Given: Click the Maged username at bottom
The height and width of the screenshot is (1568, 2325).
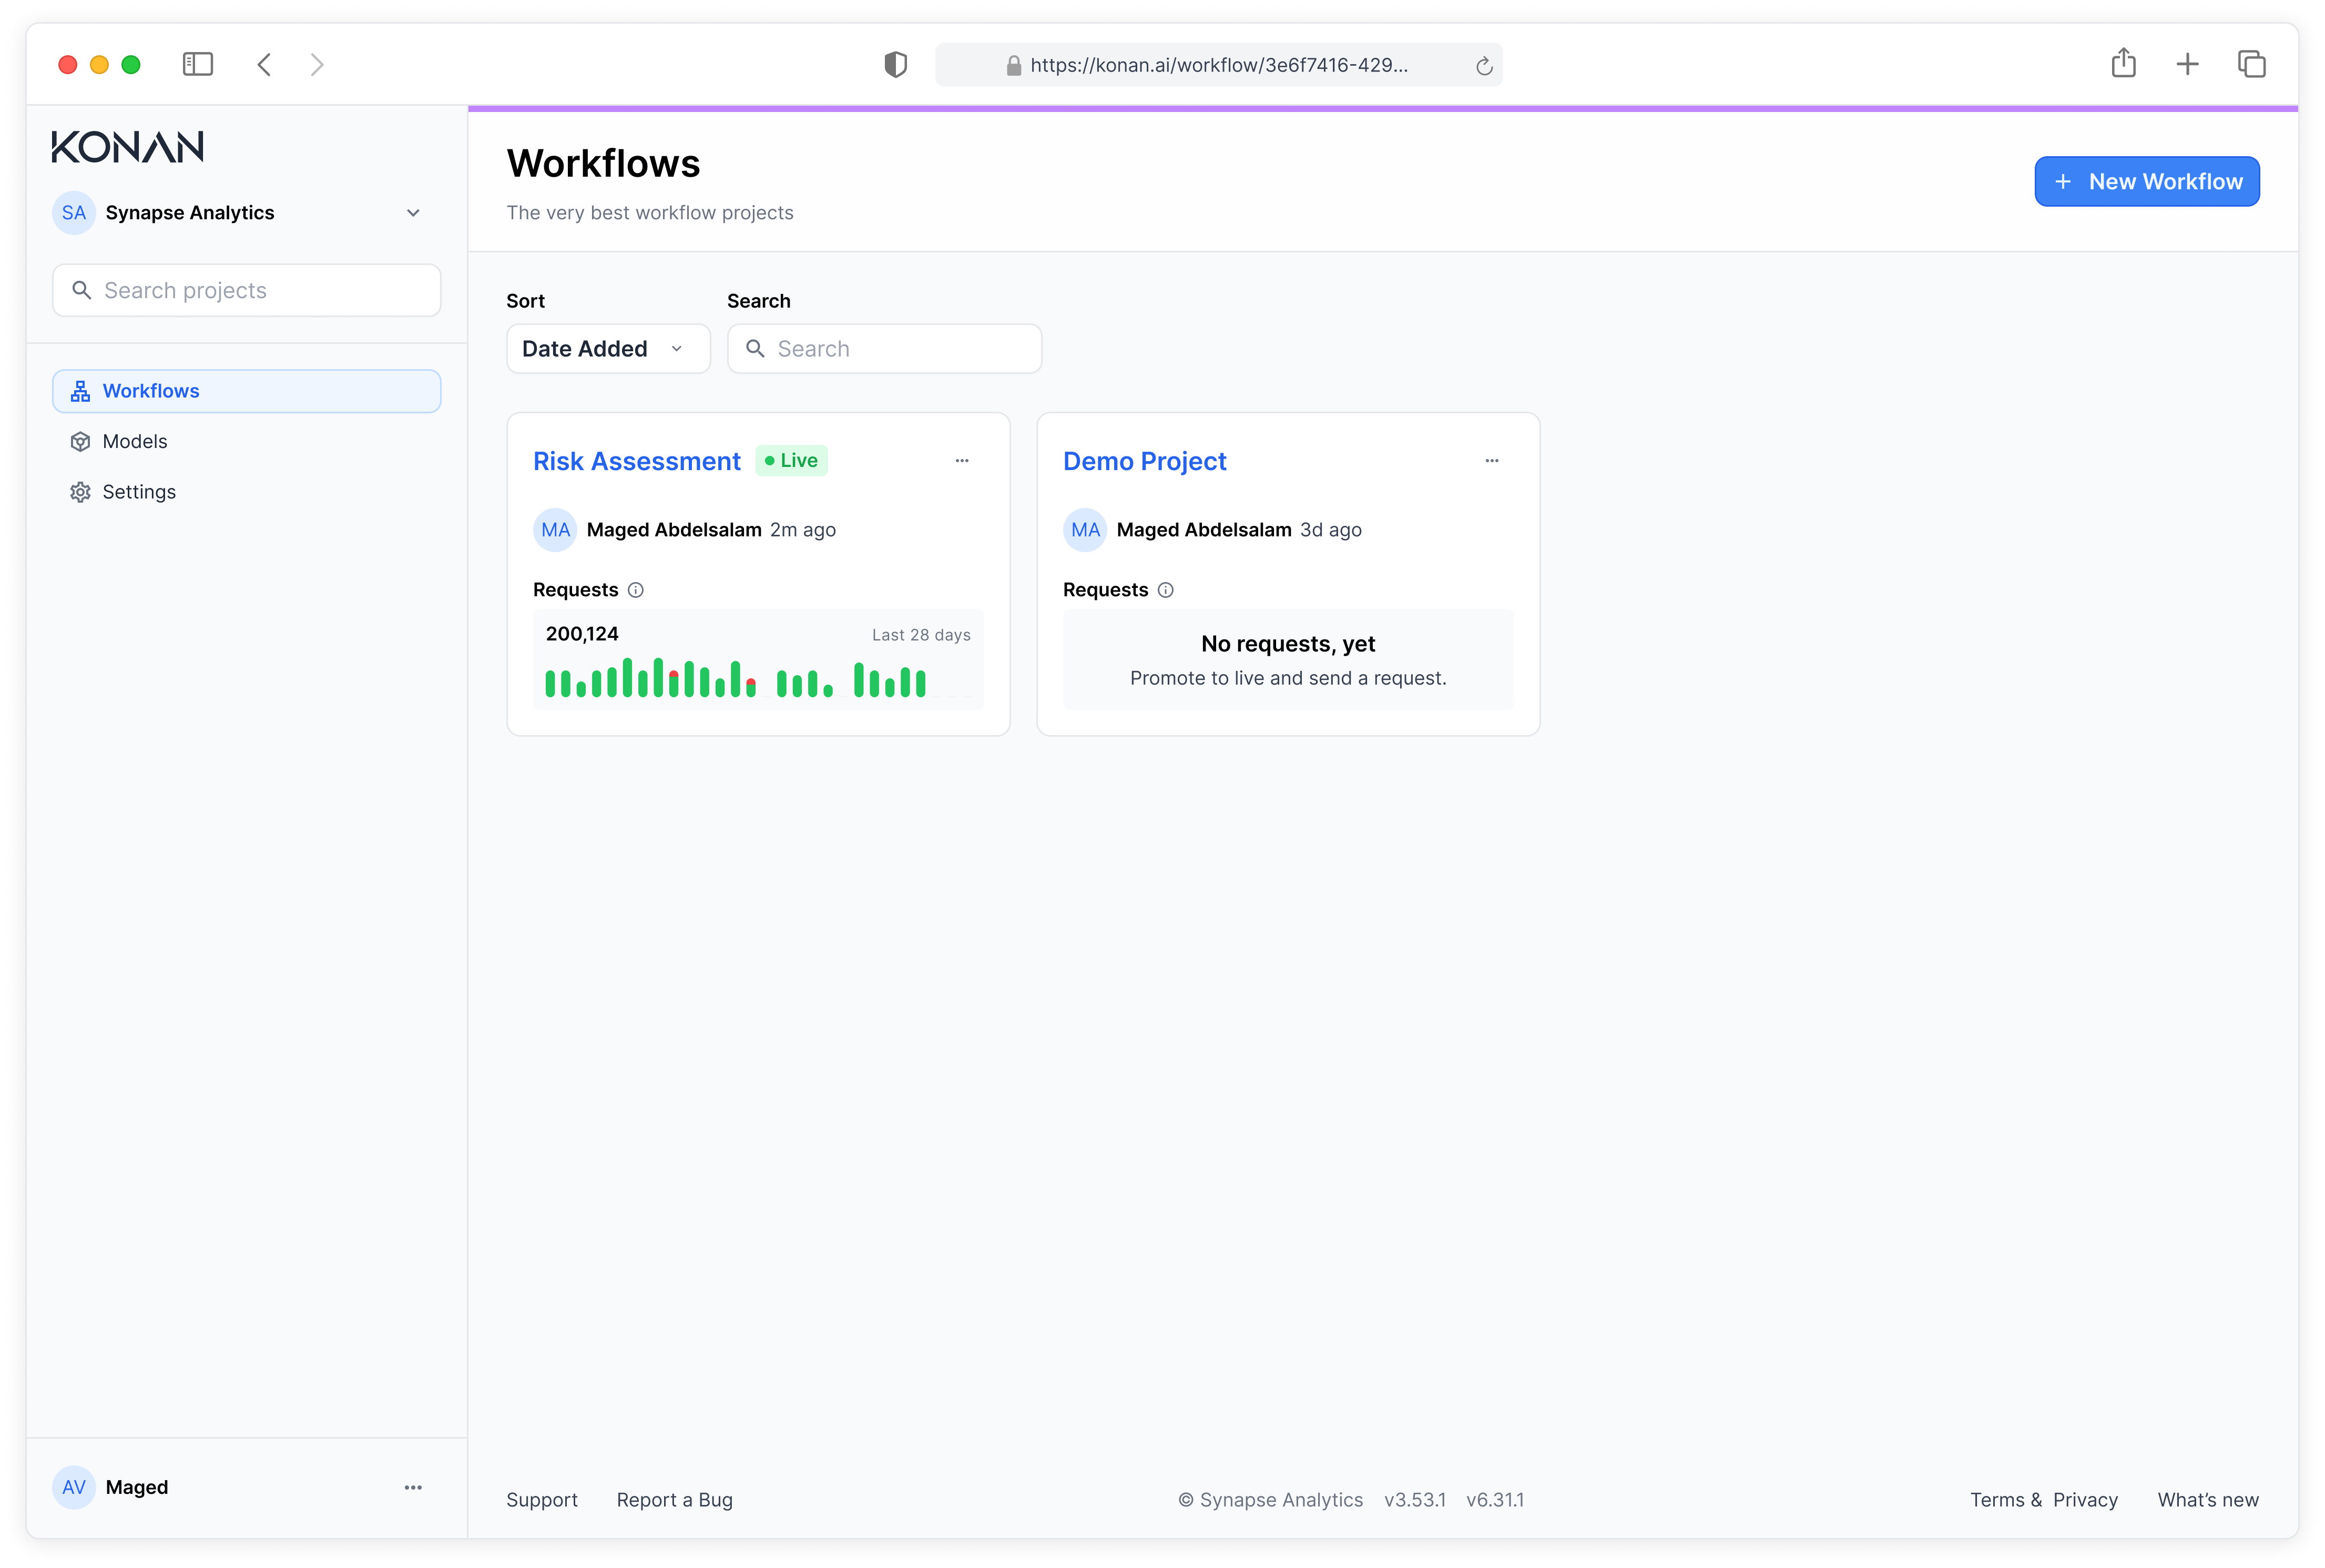Looking at the screenshot, I should pyautogui.click(x=137, y=1487).
